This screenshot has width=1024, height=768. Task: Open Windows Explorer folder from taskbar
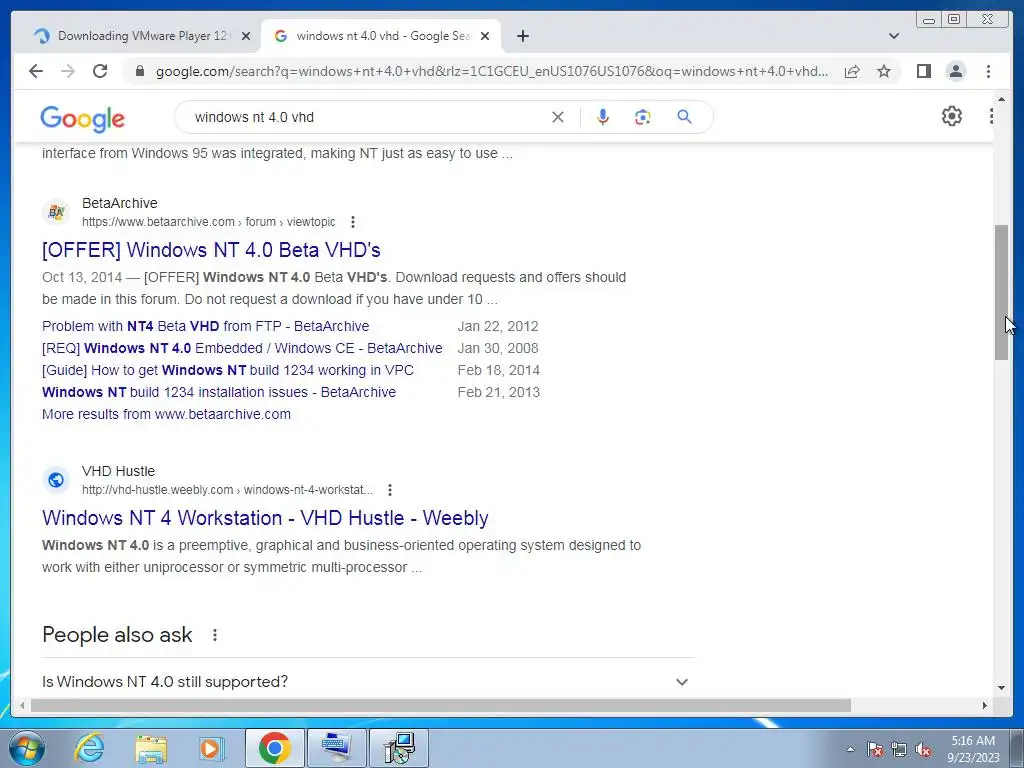pos(151,748)
